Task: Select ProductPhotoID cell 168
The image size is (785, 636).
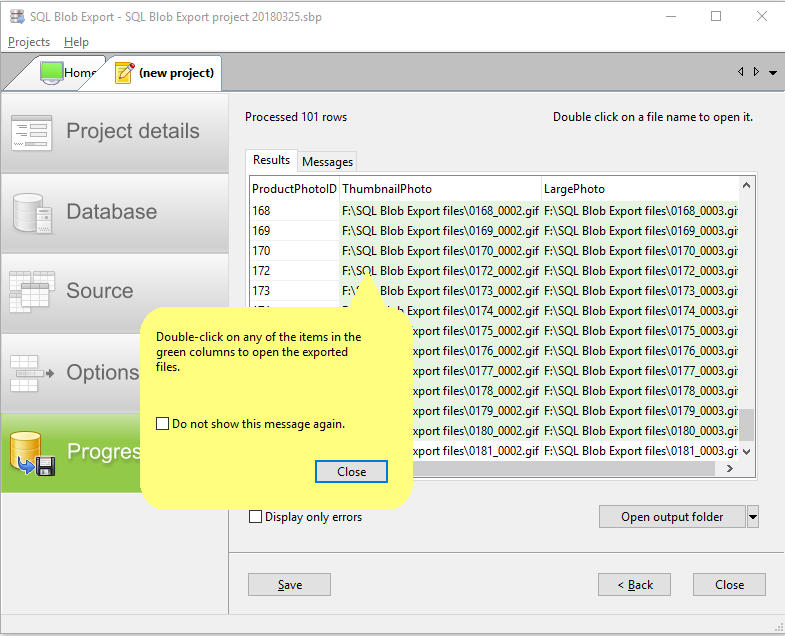Action: 294,211
